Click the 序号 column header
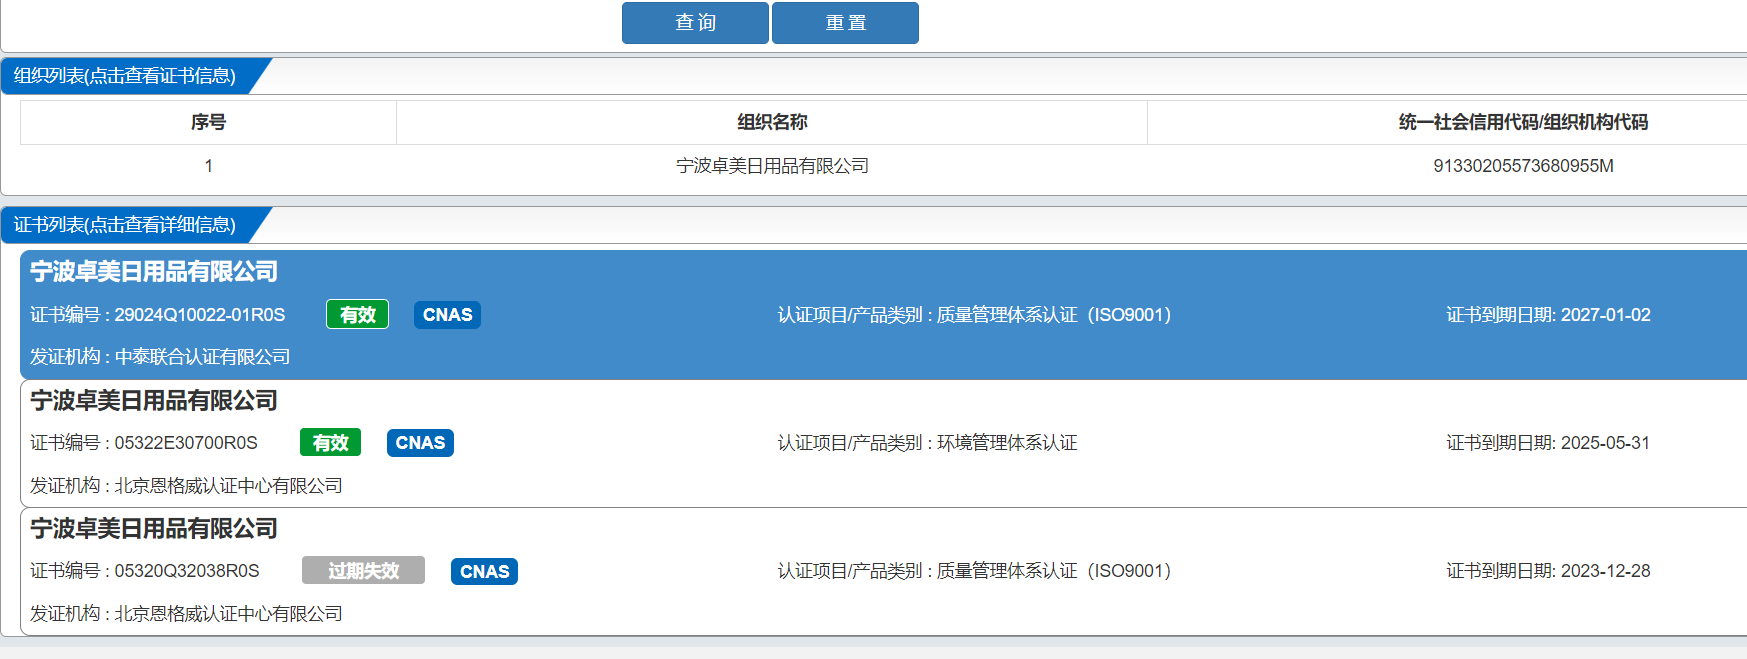 208,122
